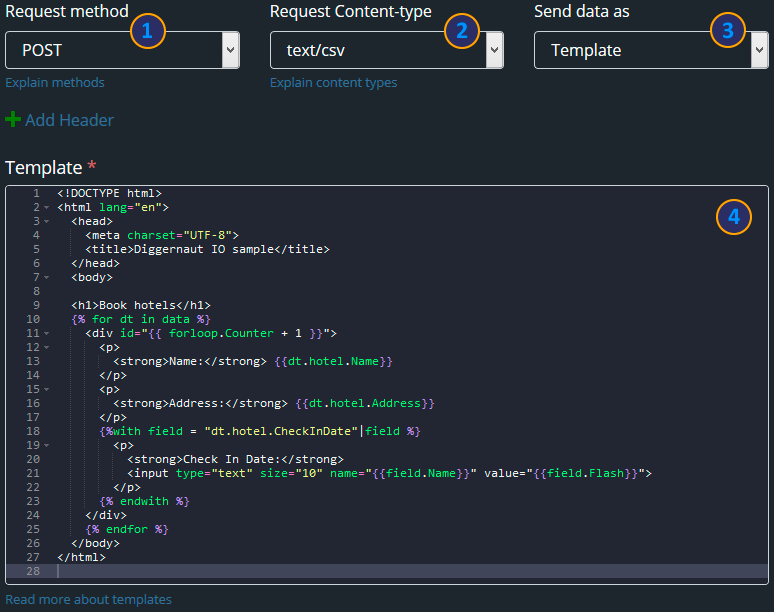
Task: Fold the paragraph block on line 15
Action: coord(47,390)
